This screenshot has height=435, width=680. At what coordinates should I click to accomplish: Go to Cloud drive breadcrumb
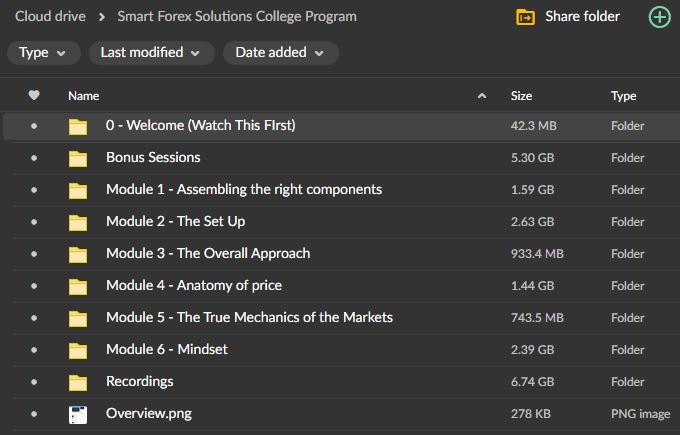pos(50,16)
